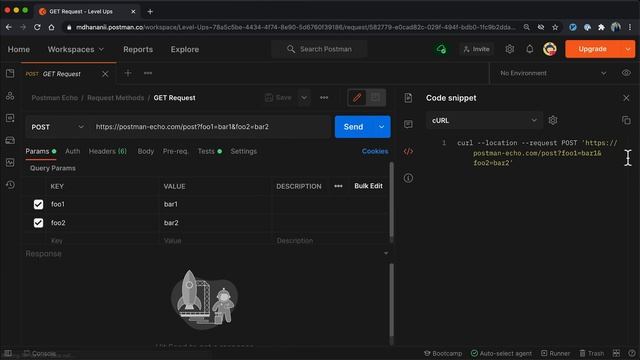Viewport: 640px width, 360px height.
Task: Click the sync status cloud icon
Action: pos(441,49)
